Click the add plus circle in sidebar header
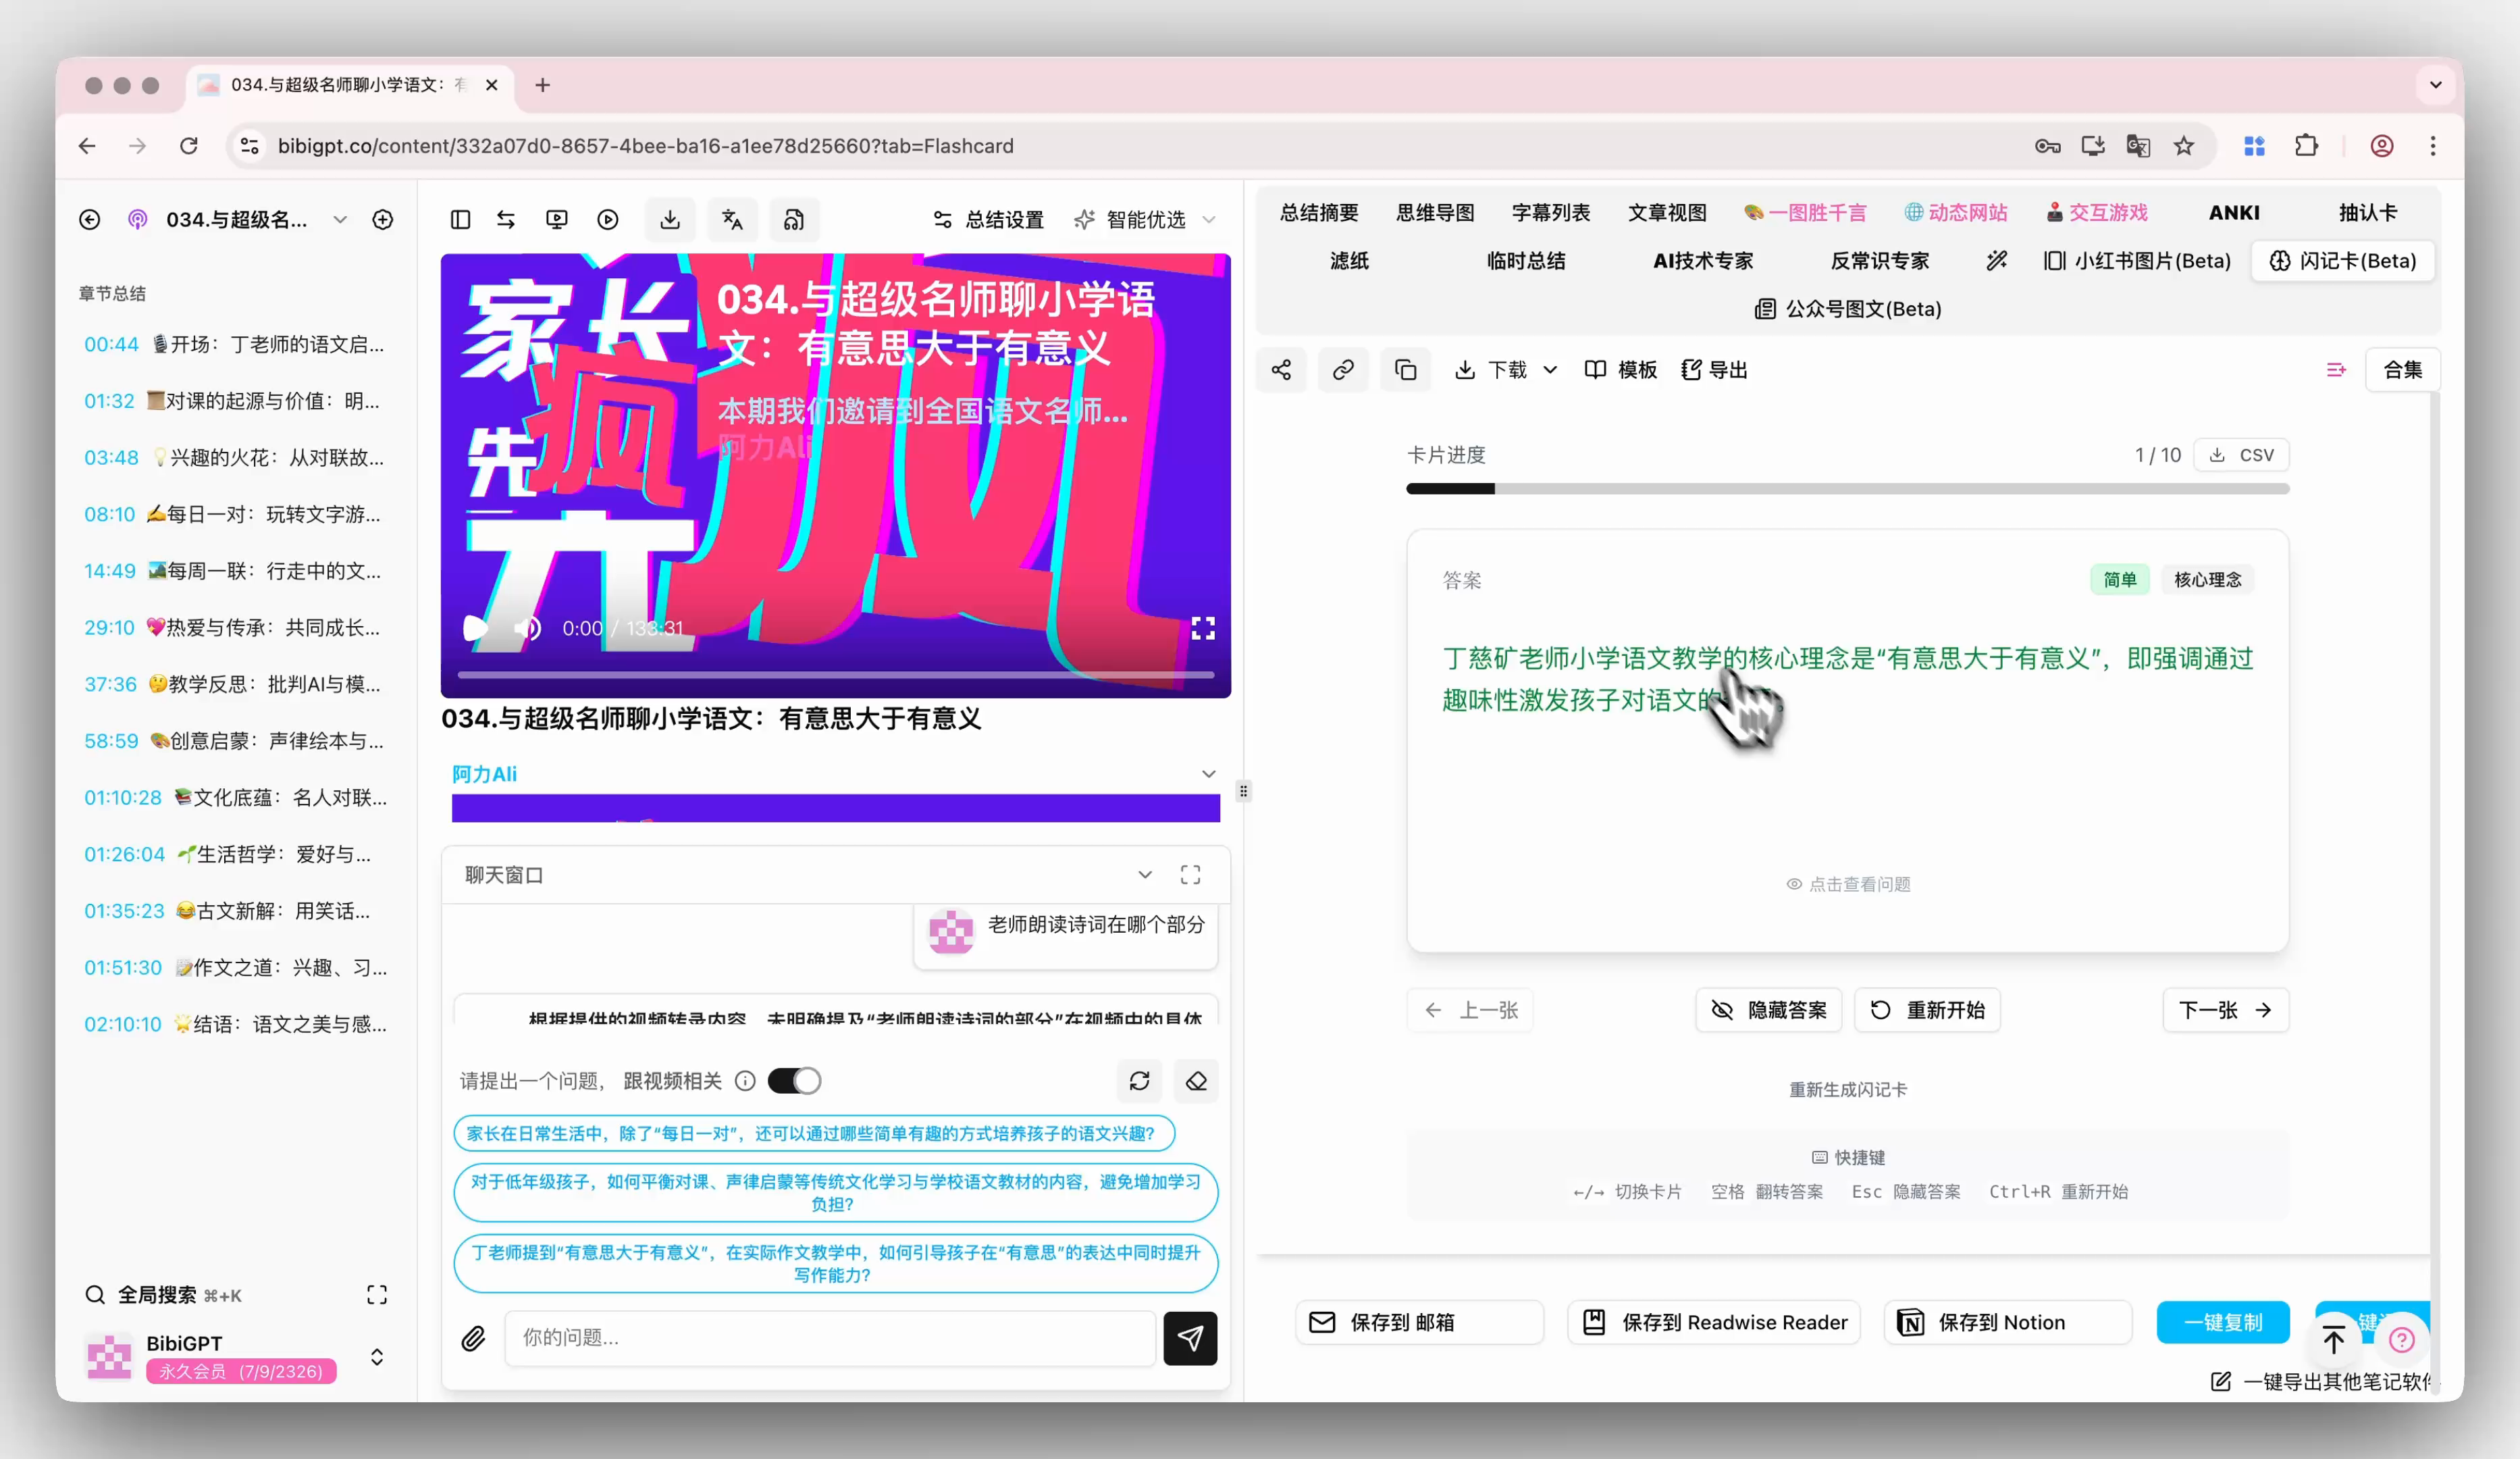Viewport: 2520px width, 1459px height. pyautogui.click(x=382, y=219)
